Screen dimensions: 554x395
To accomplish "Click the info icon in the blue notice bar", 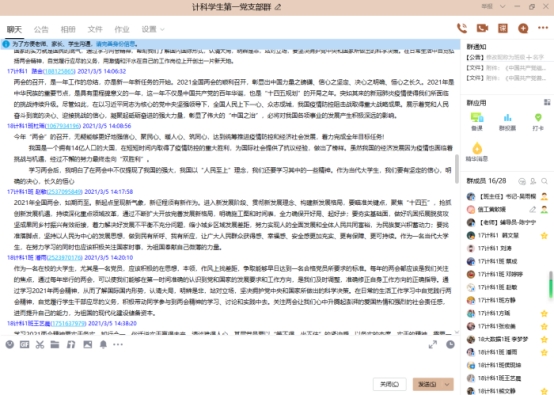I will click(x=6, y=44).
